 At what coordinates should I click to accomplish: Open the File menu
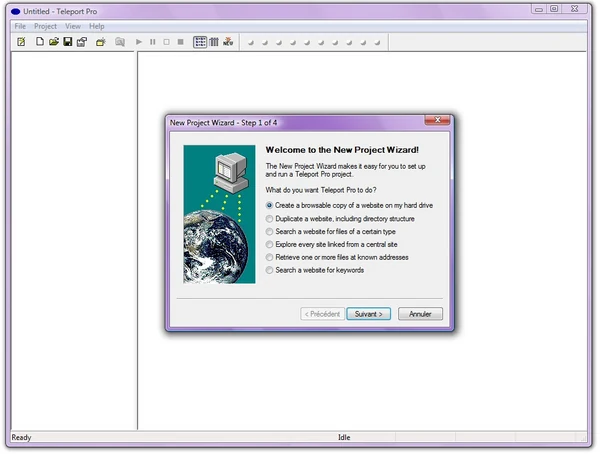click(20, 26)
